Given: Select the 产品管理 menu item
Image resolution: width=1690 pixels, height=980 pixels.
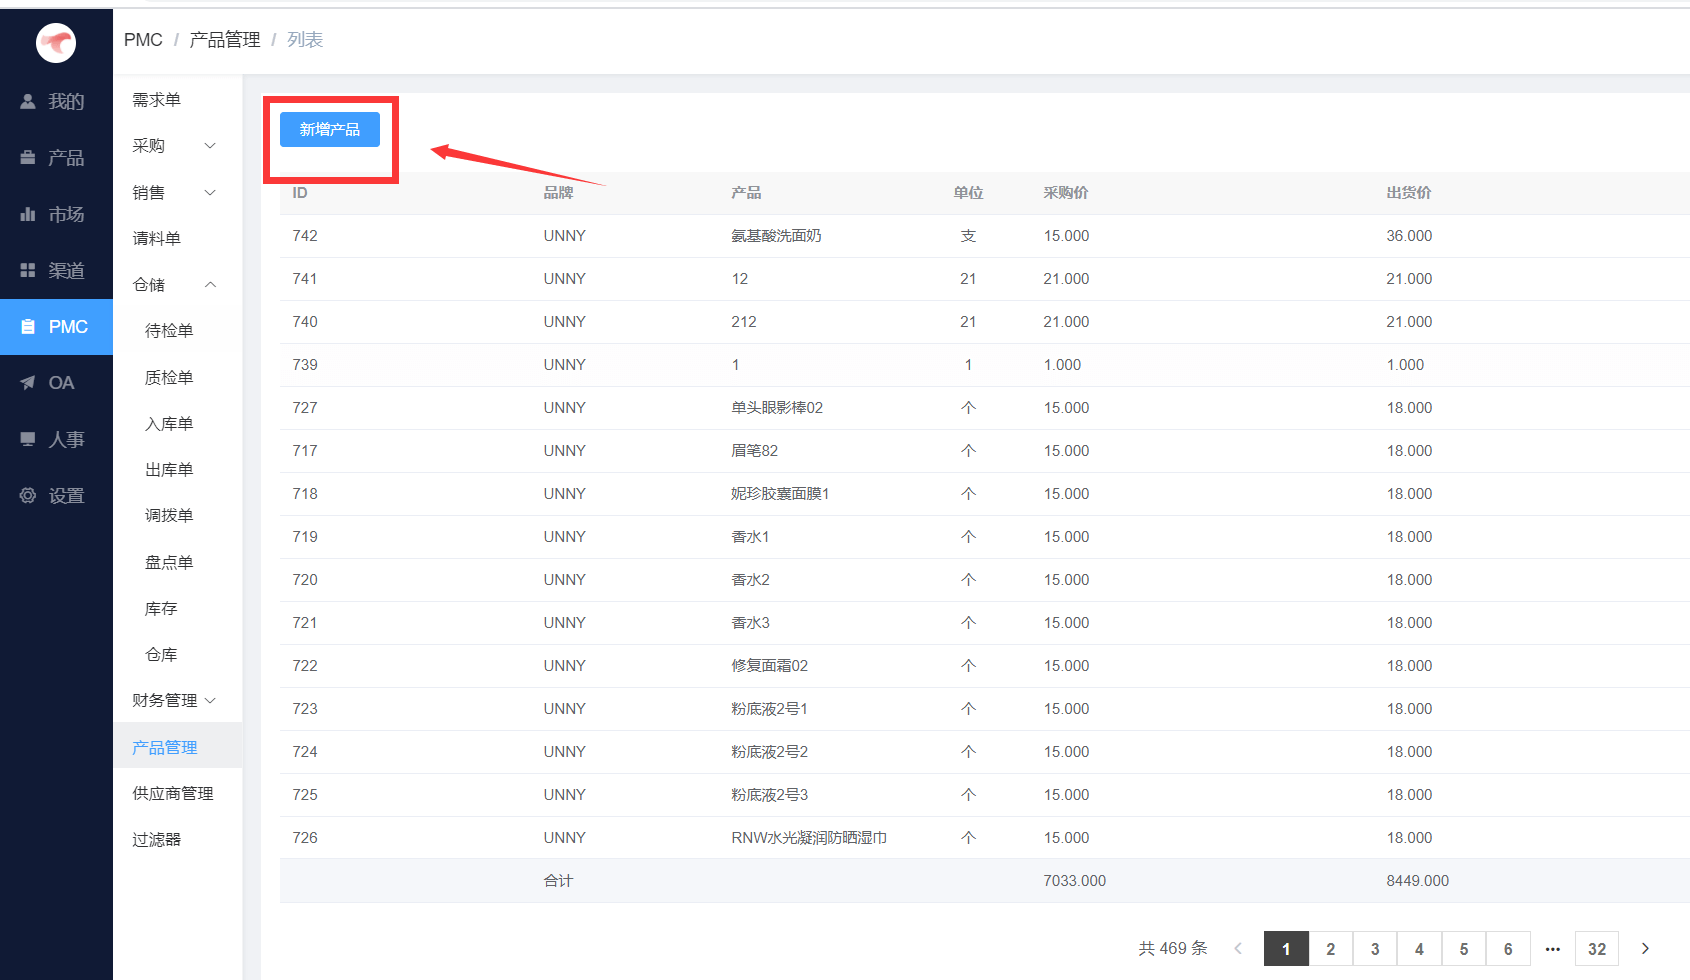Looking at the screenshot, I should [178, 747].
